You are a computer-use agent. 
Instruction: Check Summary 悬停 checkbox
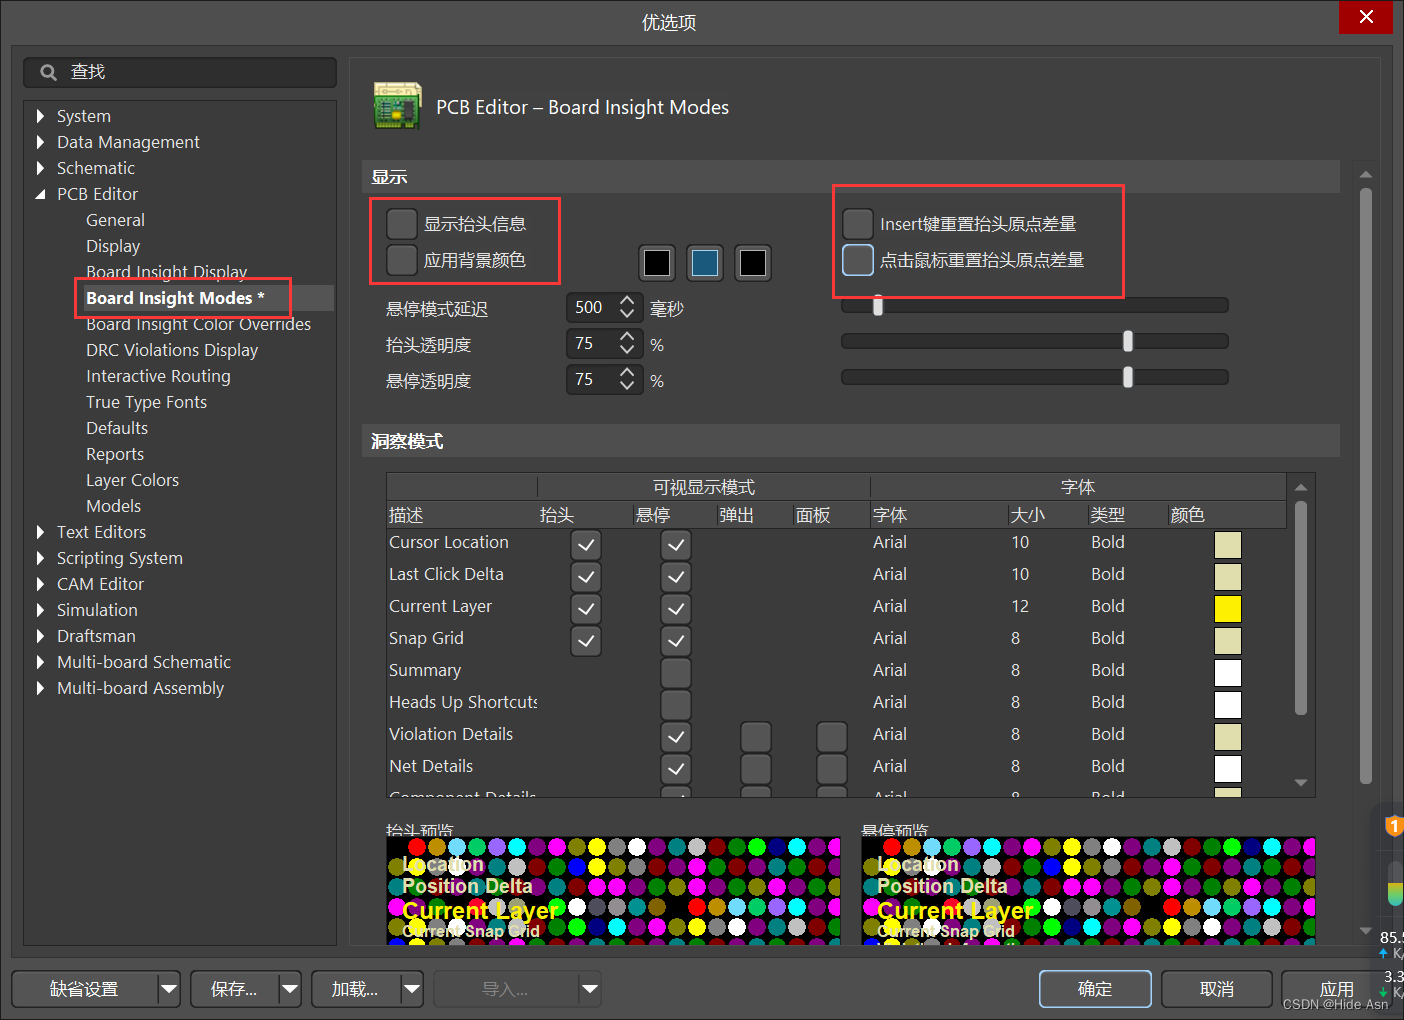coord(676,673)
